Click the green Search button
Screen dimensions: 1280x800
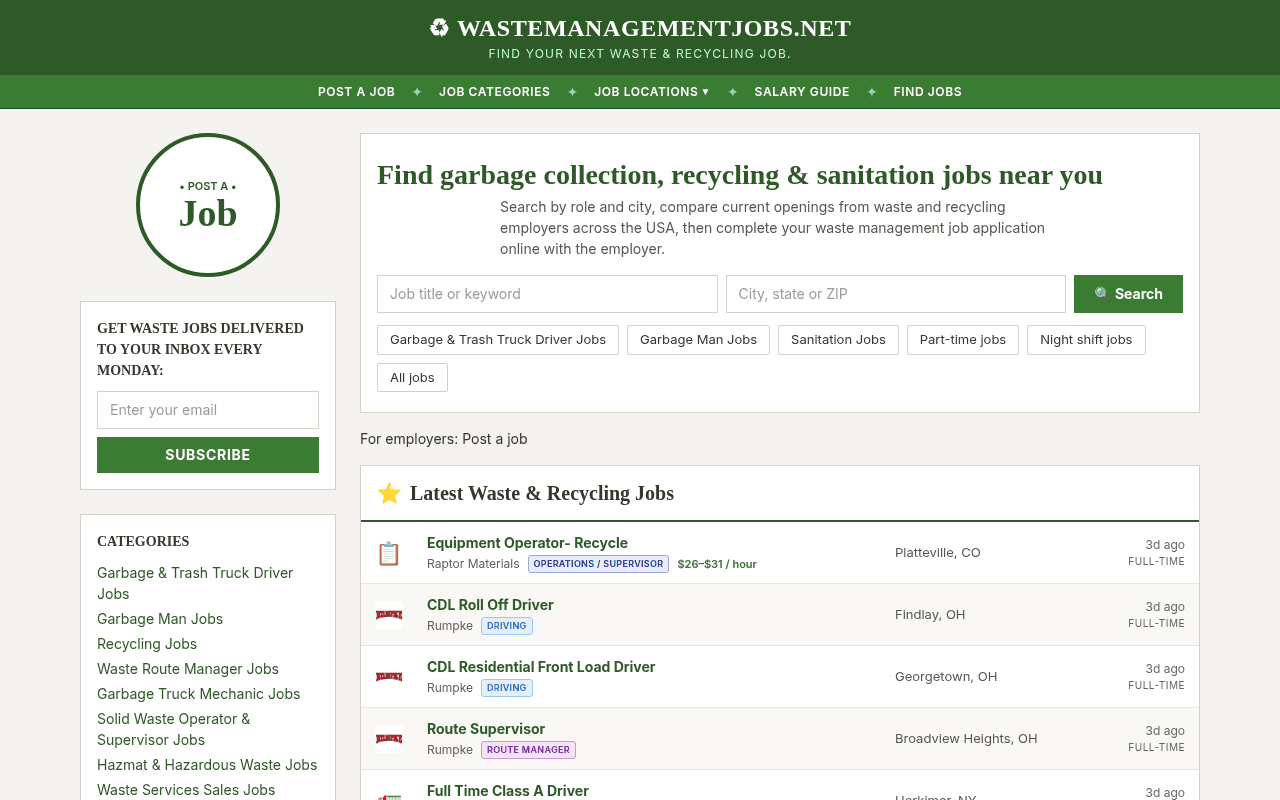point(1128,294)
